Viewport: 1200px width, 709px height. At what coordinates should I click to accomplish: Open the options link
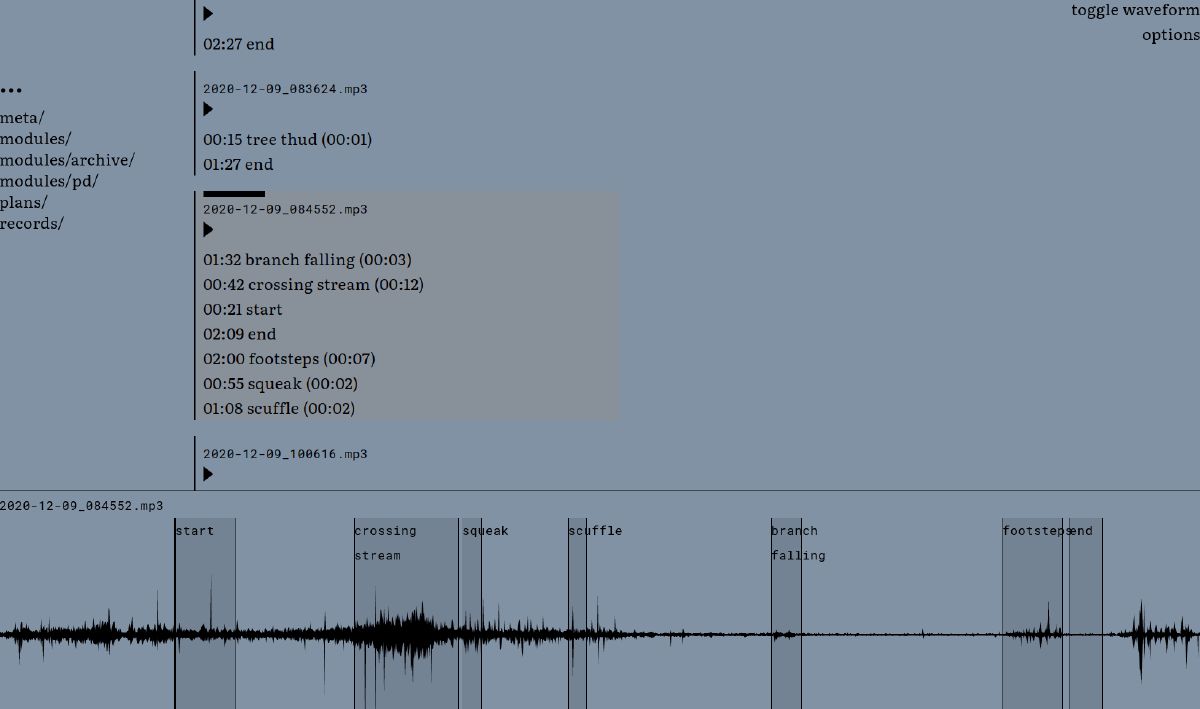click(1170, 35)
